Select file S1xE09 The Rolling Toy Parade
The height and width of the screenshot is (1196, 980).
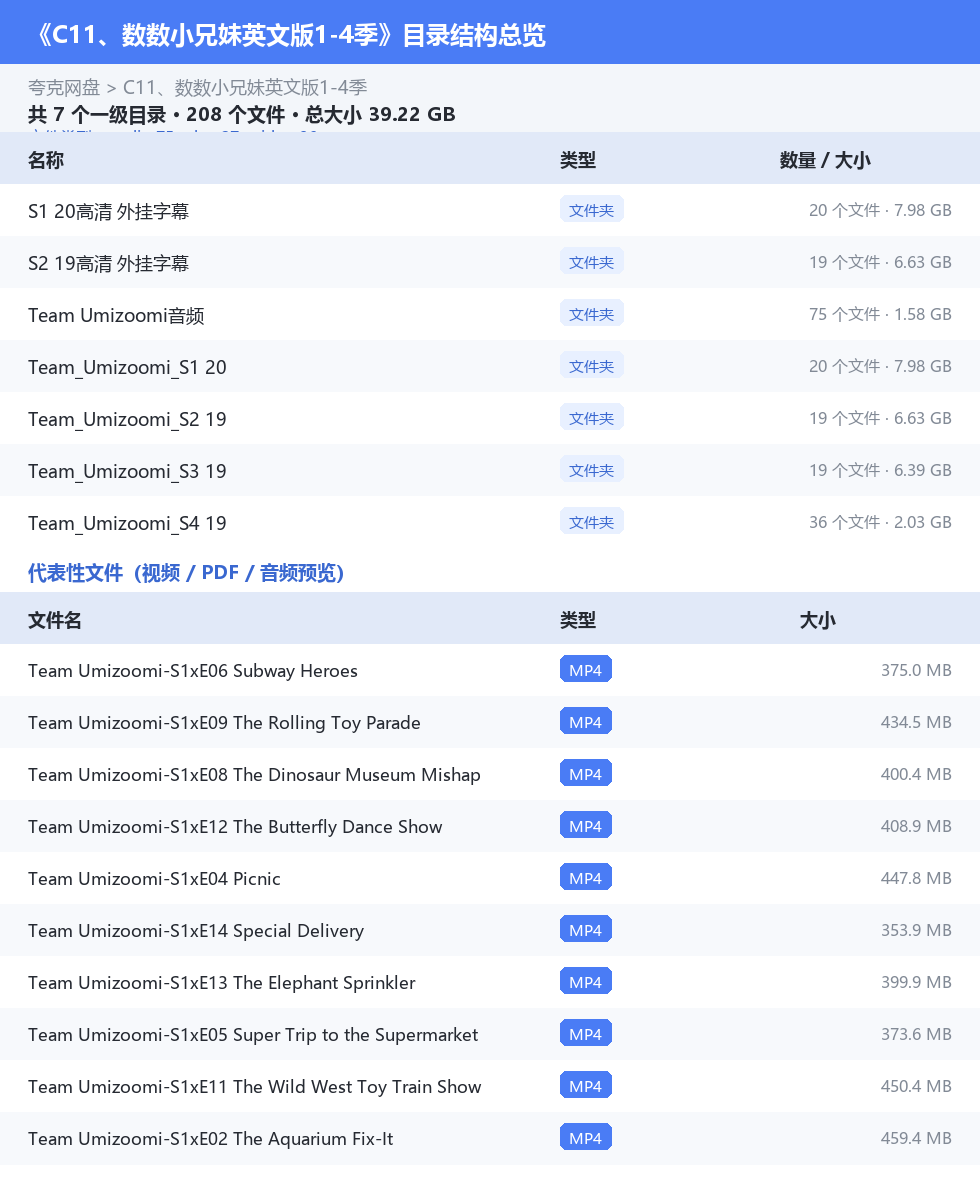click(x=490, y=722)
